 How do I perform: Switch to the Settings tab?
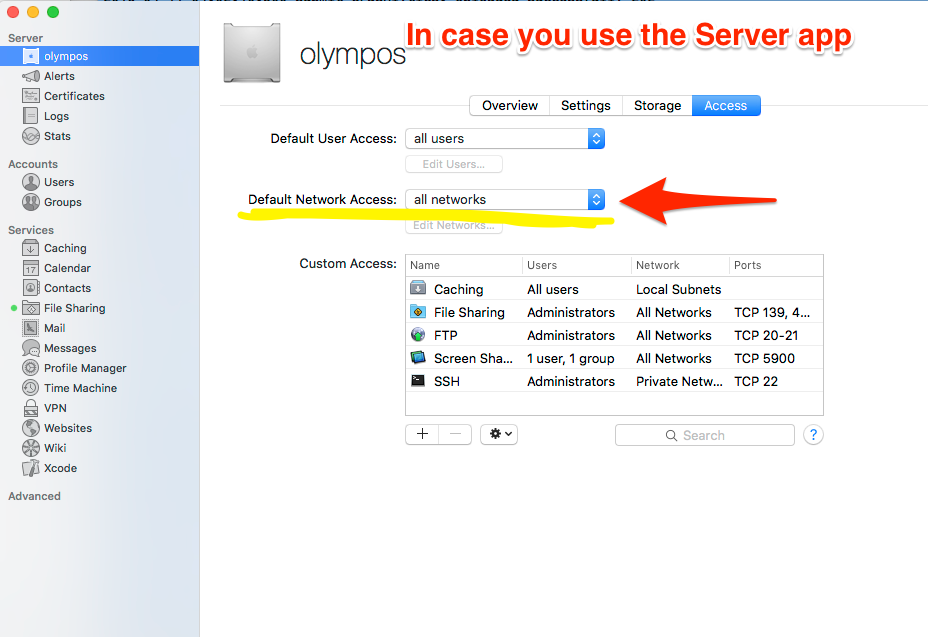click(585, 105)
